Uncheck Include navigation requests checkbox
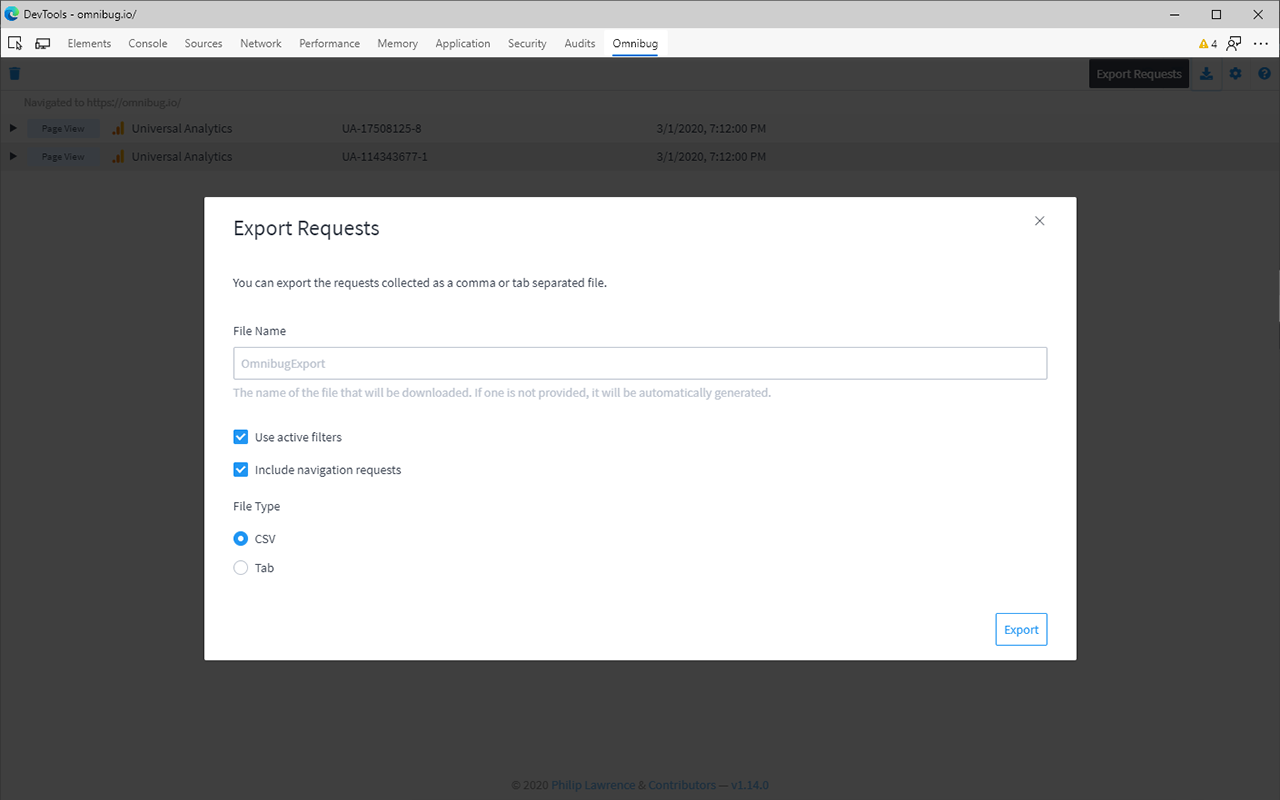 (x=240, y=469)
